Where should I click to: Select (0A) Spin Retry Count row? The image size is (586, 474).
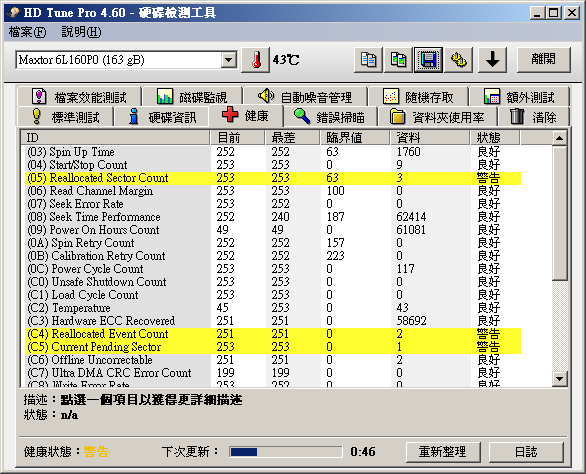tap(274, 243)
